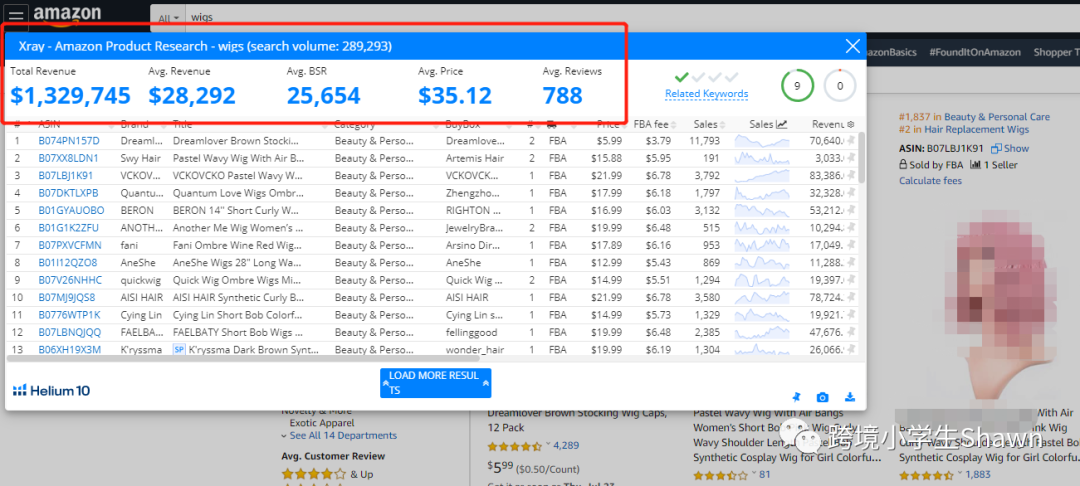1080x486 pixels.
Task: Open the All departments search dropdown
Action: tap(168, 18)
